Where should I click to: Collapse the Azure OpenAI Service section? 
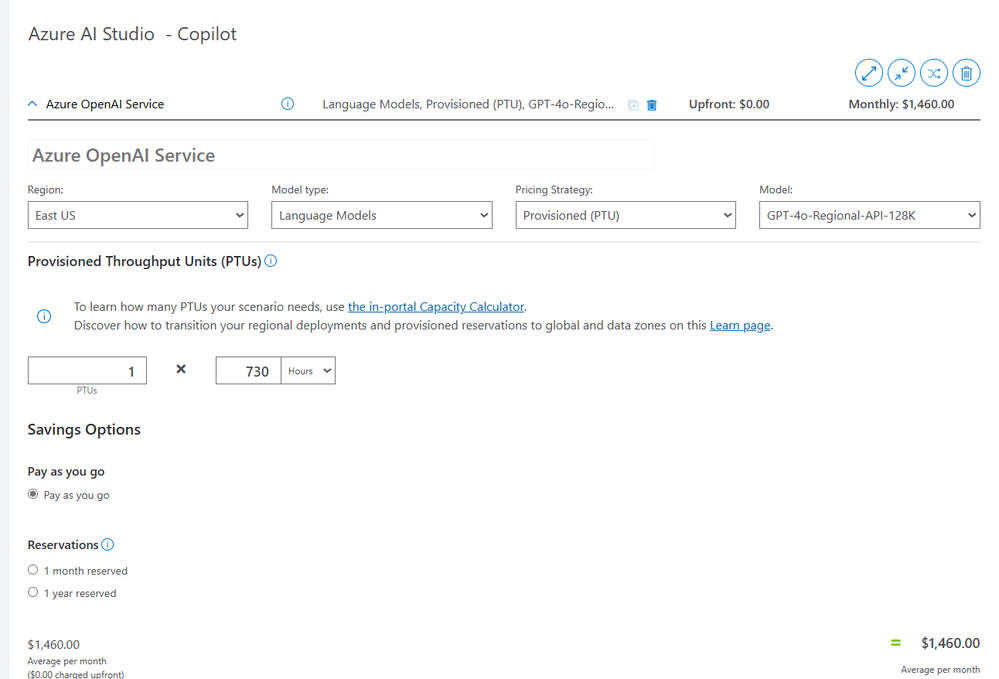[x=33, y=104]
